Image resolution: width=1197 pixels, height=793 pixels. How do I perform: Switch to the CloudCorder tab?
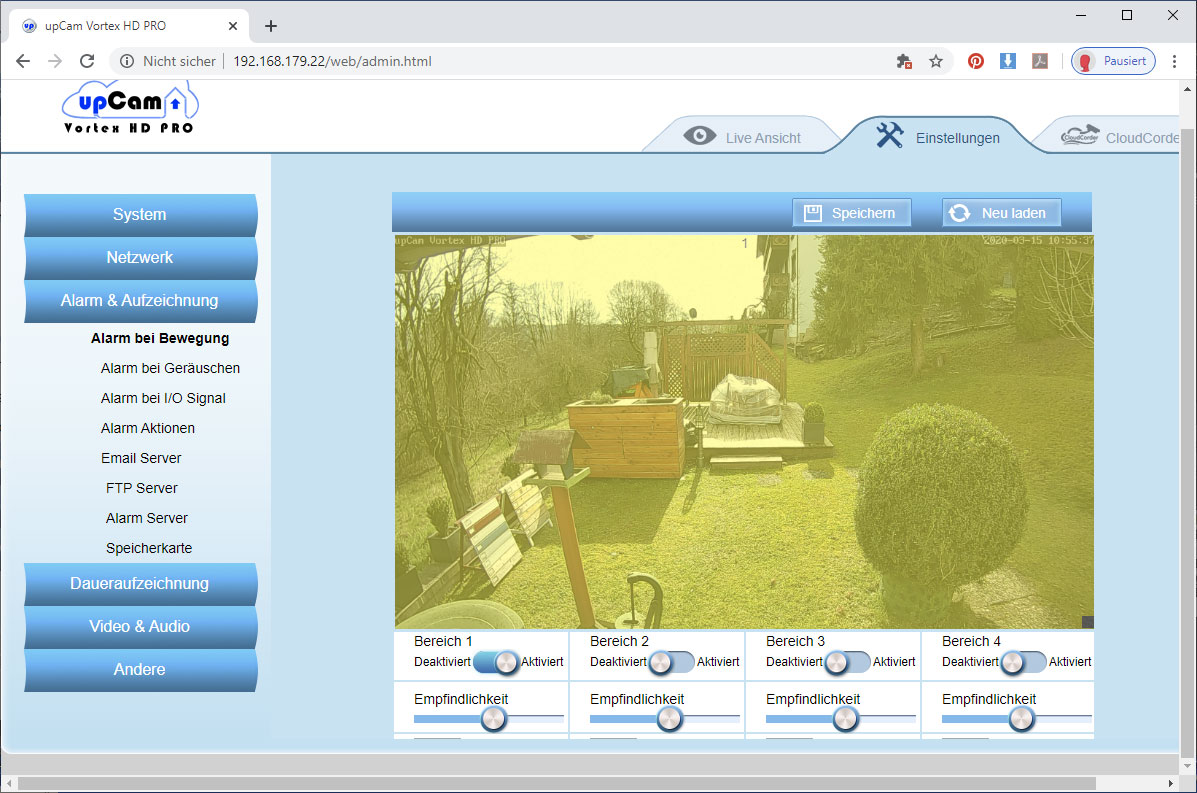(1119, 137)
